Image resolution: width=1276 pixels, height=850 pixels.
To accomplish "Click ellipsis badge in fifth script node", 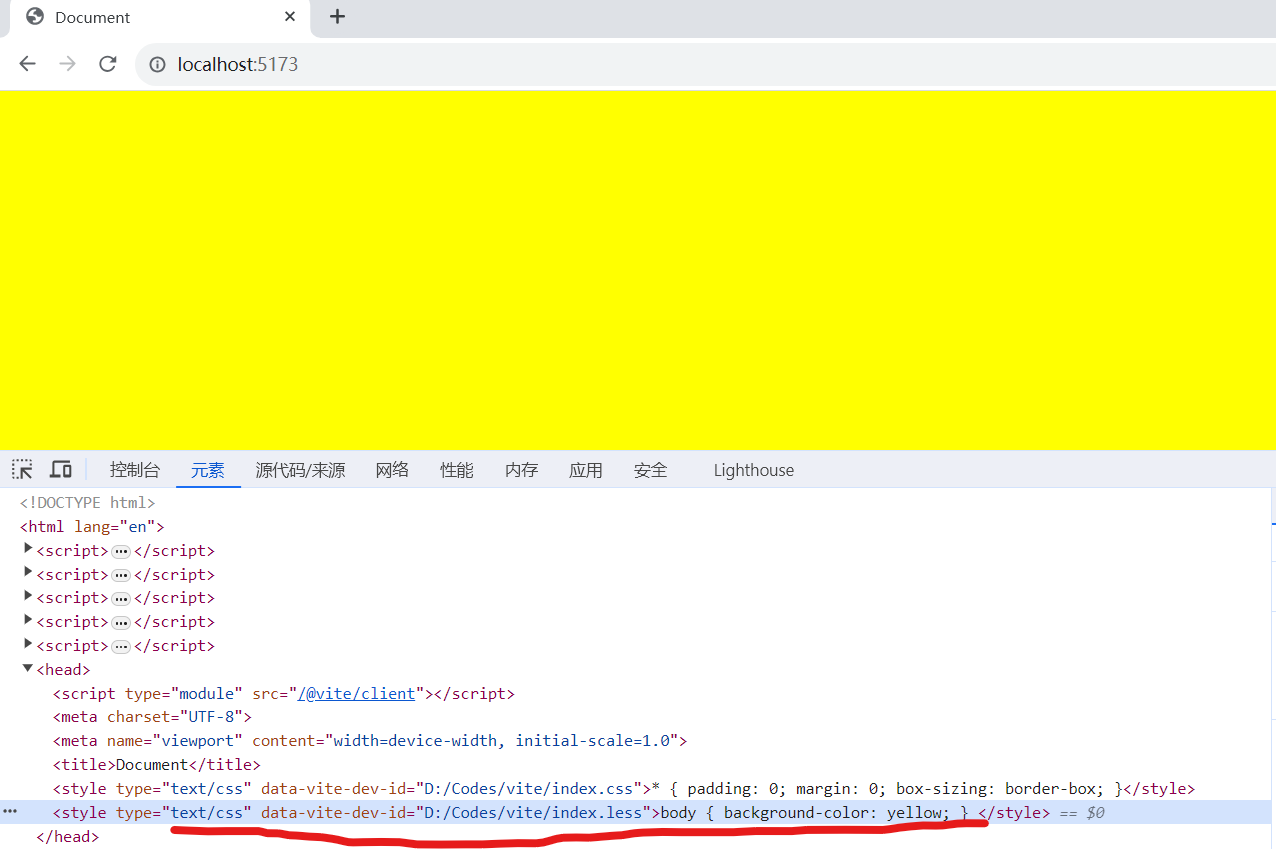I will [121, 646].
